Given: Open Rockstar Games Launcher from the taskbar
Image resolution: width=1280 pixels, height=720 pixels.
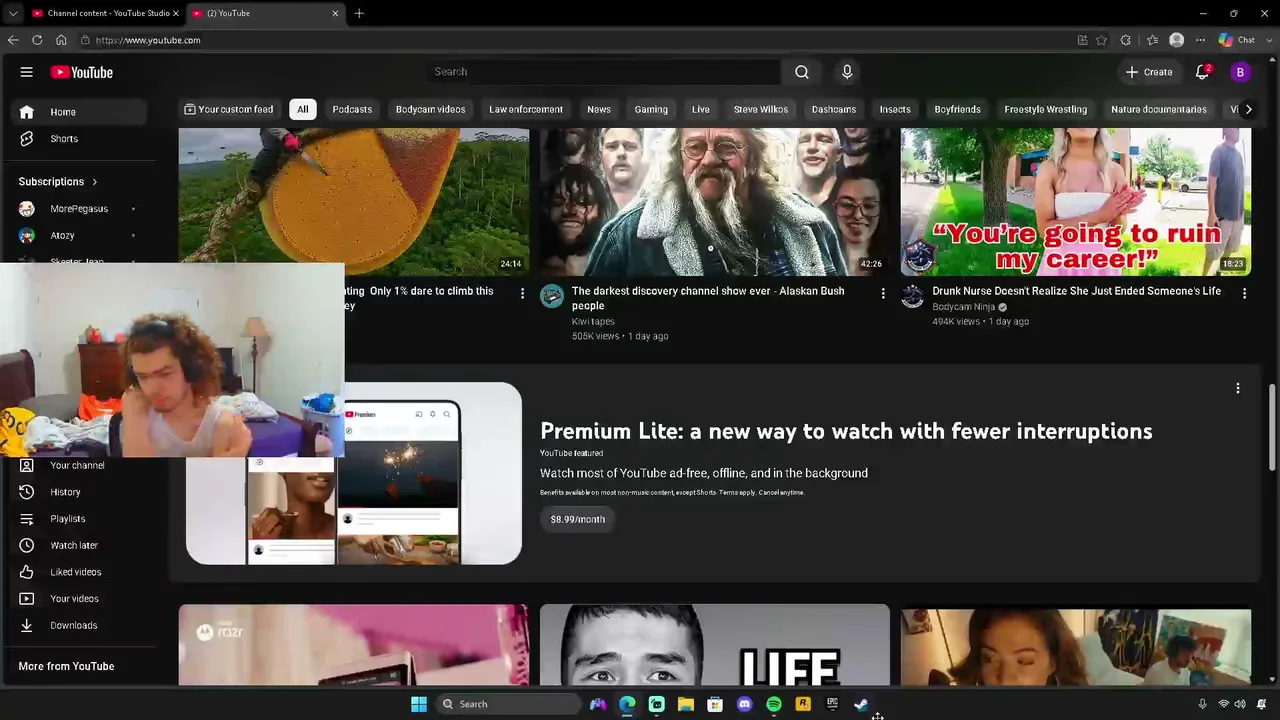Looking at the screenshot, I should 803,704.
